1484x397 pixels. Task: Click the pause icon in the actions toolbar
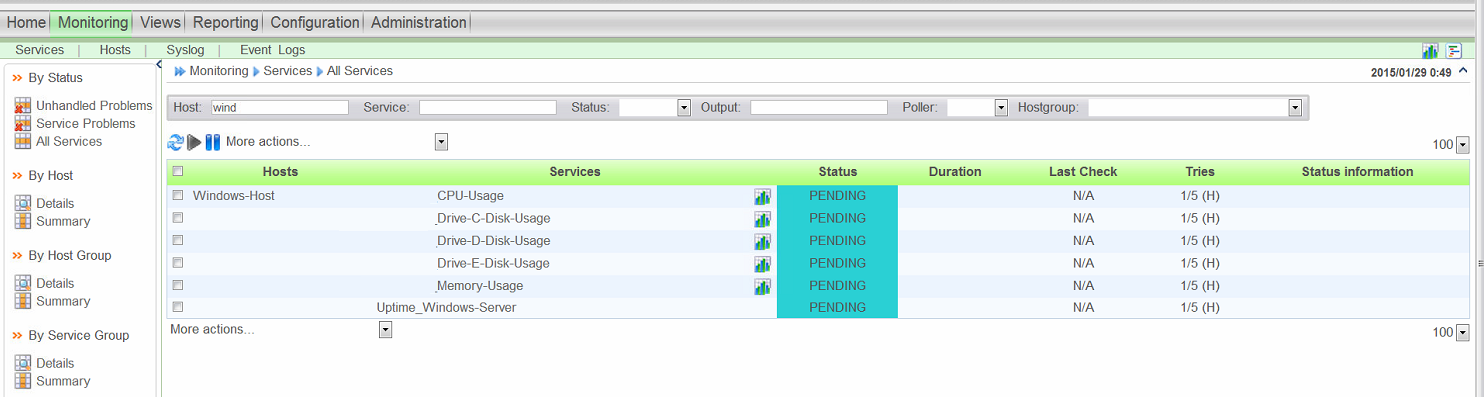point(212,142)
